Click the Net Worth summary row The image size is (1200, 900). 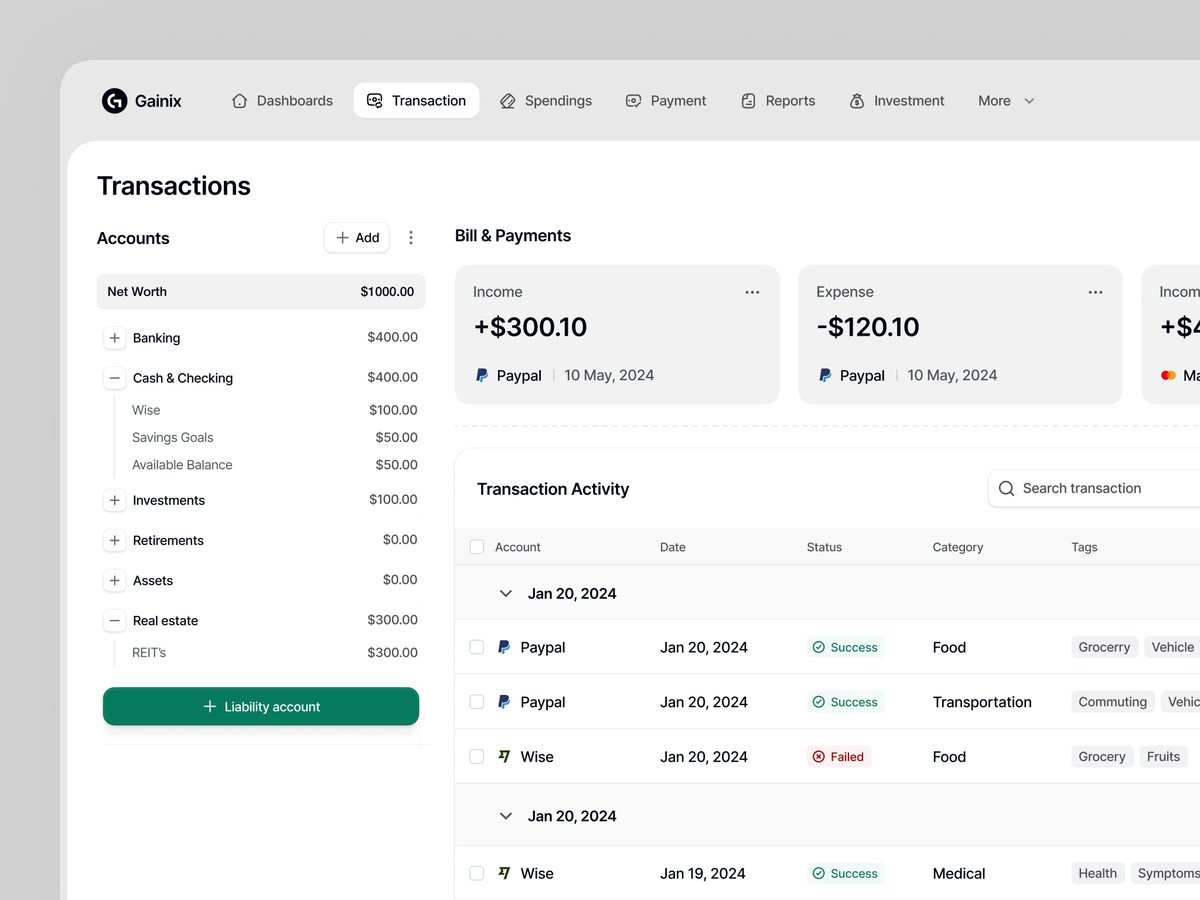tap(261, 291)
